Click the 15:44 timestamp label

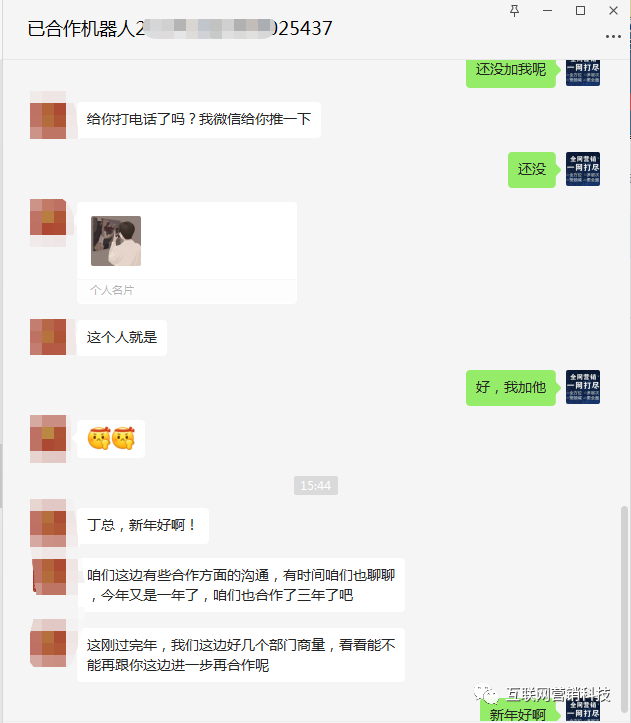pos(316,486)
